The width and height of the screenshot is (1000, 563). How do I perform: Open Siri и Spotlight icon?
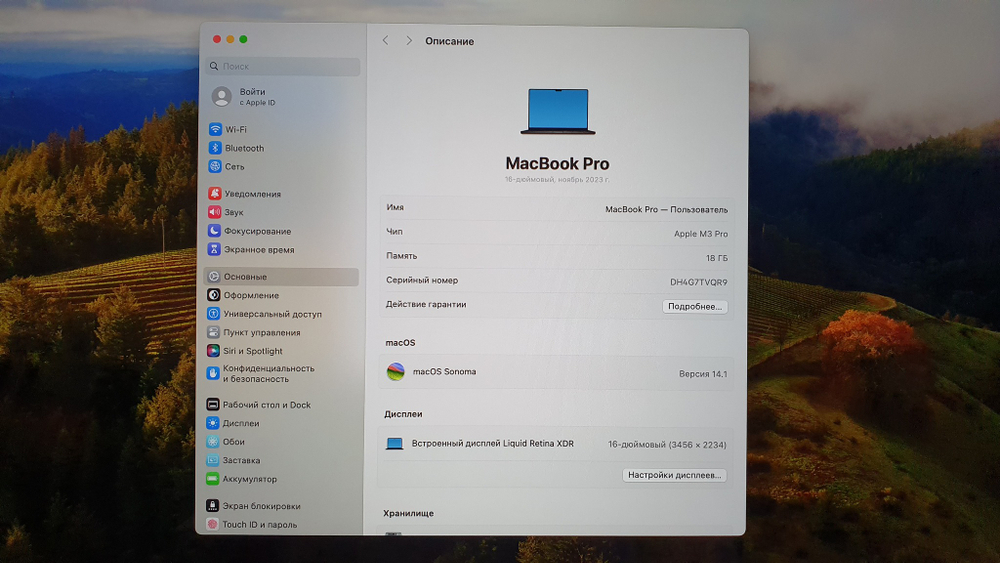[x=214, y=351]
